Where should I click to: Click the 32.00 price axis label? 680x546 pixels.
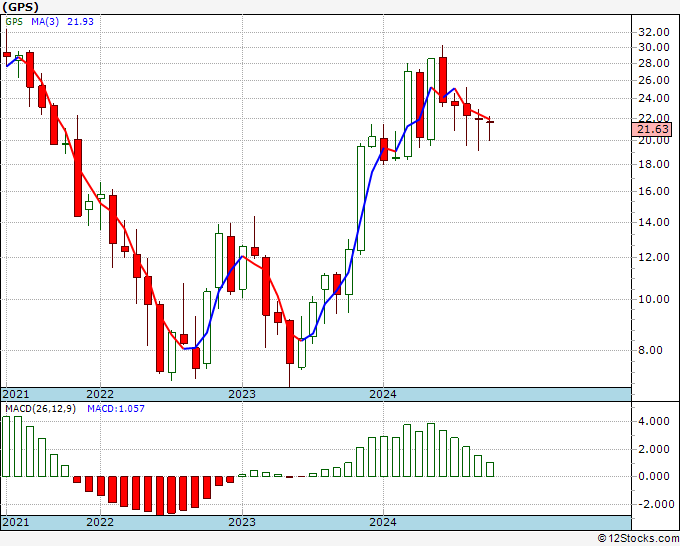654,32
